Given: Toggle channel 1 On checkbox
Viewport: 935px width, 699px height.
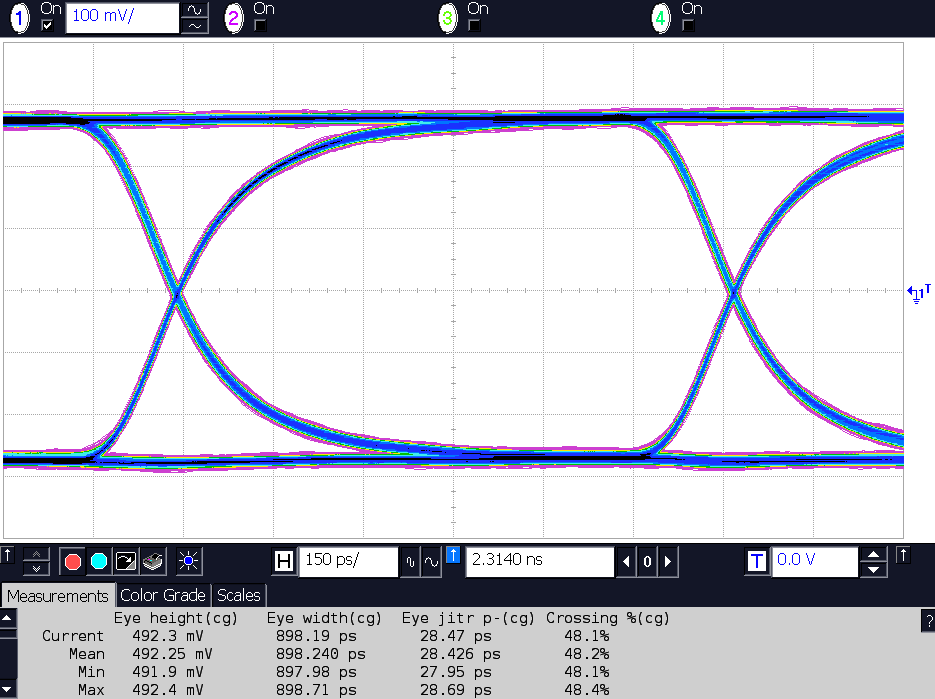Looking at the screenshot, I should pos(47,25).
